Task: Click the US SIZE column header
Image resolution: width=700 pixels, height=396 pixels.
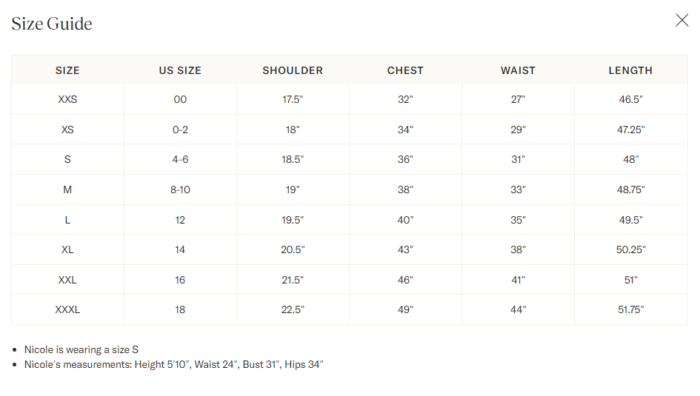Action: tap(180, 71)
